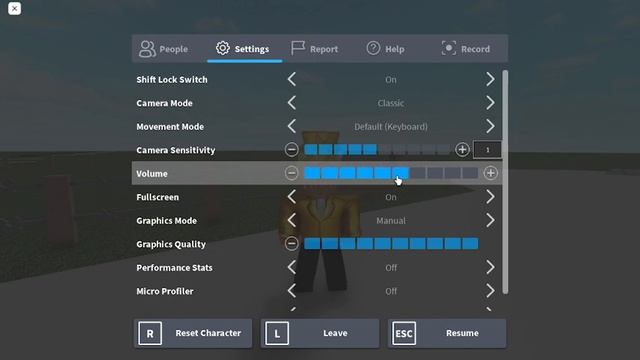Select previous Camera Mode option
Image resolution: width=640 pixels, height=360 pixels.
[291, 103]
